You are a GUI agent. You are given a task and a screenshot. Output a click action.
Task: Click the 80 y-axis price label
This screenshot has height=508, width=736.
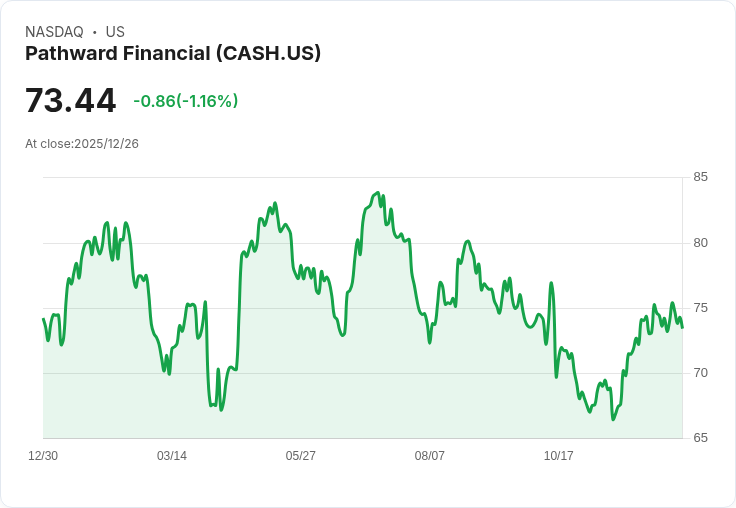pos(700,243)
